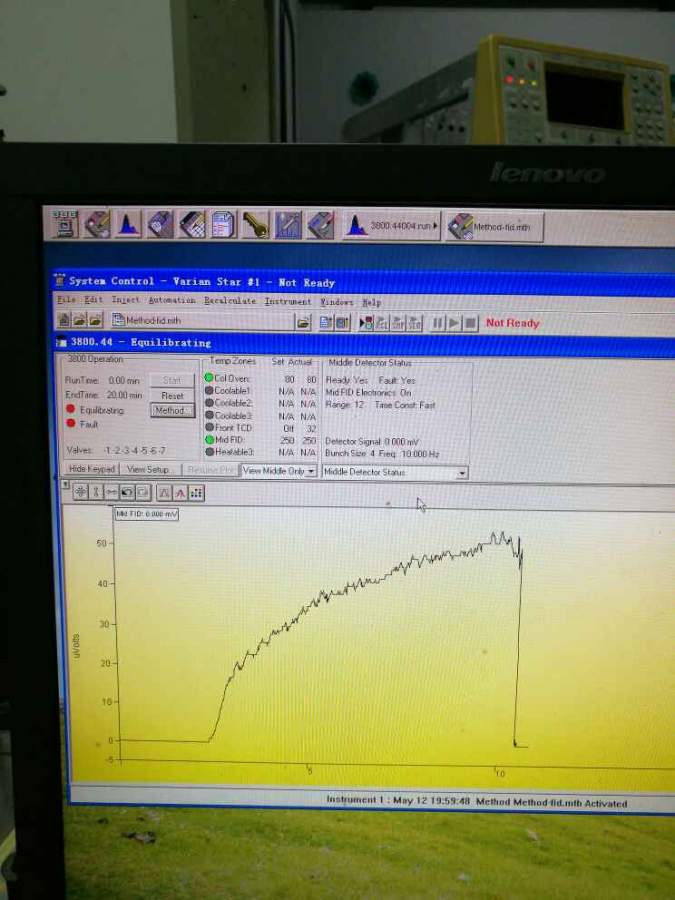Click the RCL toolbar icon
Image resolution: width=675 pixels, height=900 pixels.
(x=381, y=323)
